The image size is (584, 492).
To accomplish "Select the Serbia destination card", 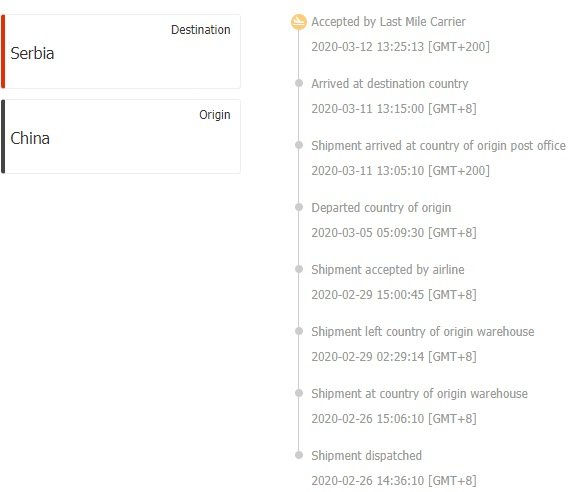I will 121,52.
